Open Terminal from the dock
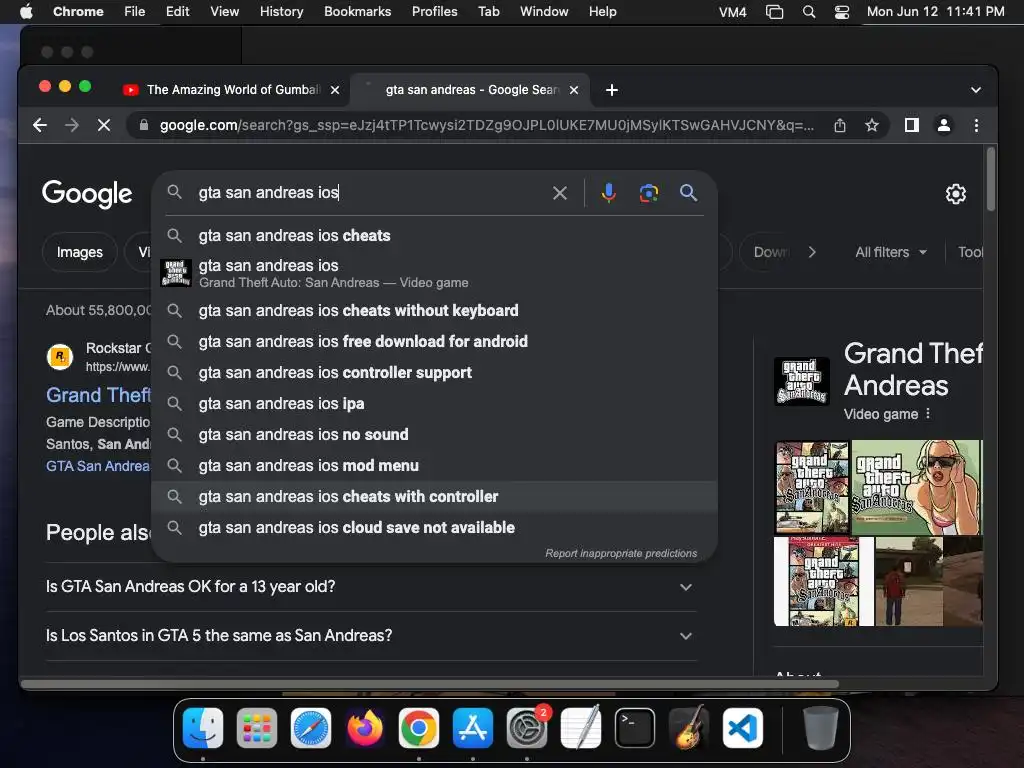The image size is (1024, 768). point(635,728)
